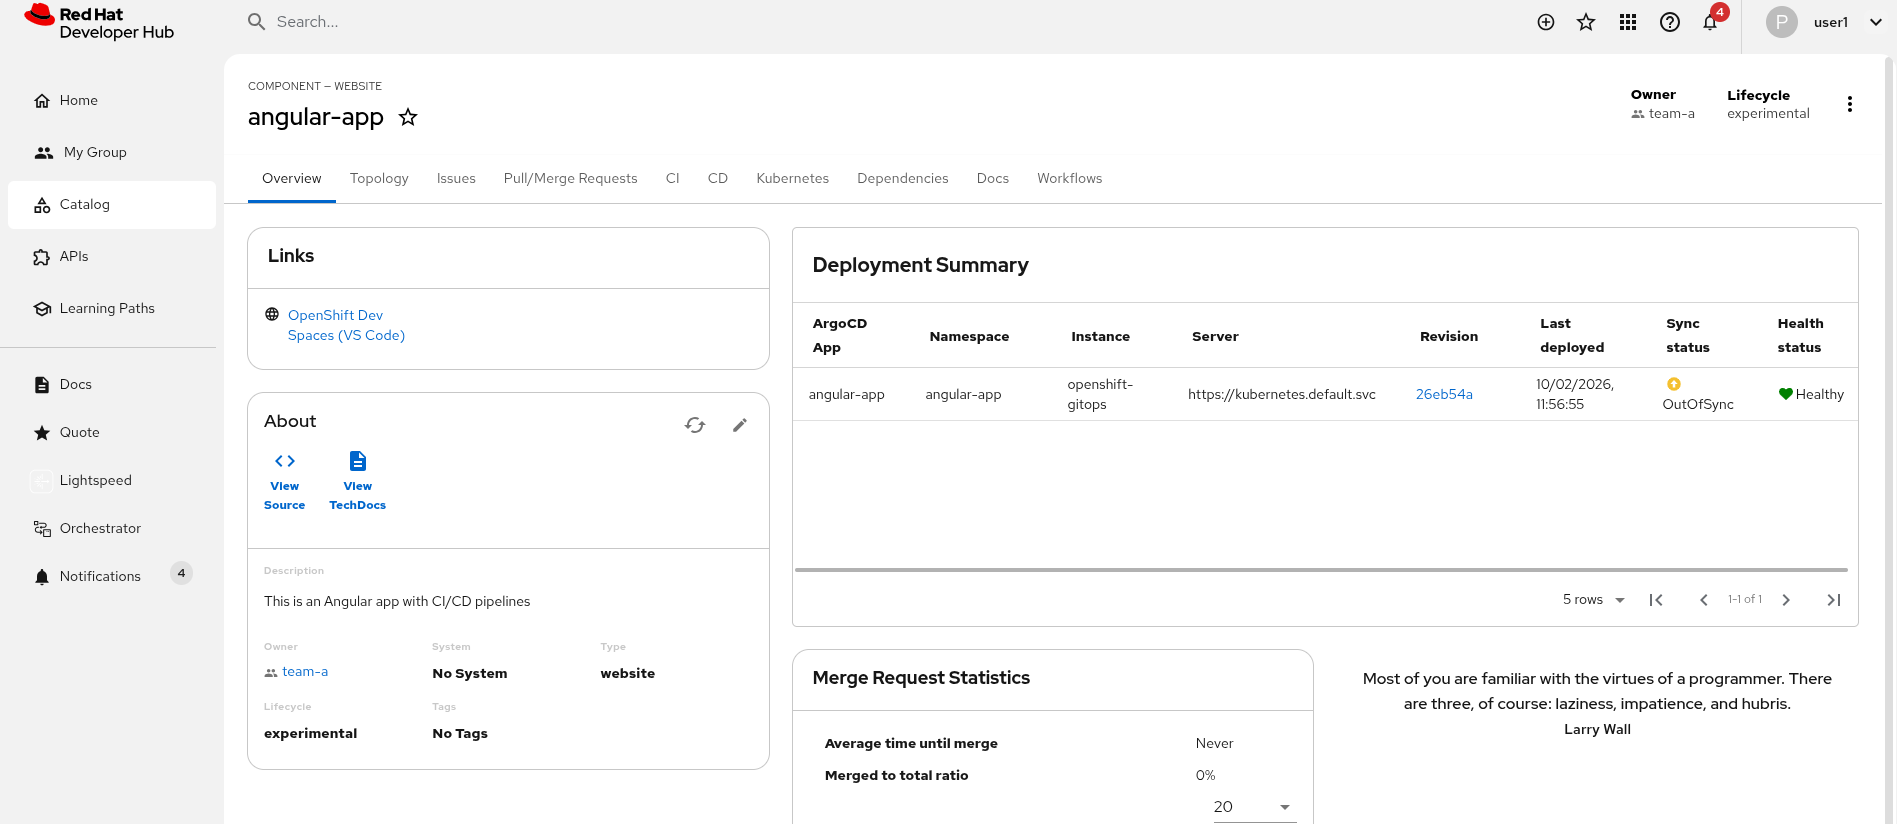Open the CI tab
Screen dimensions: 1897x824
673,178
